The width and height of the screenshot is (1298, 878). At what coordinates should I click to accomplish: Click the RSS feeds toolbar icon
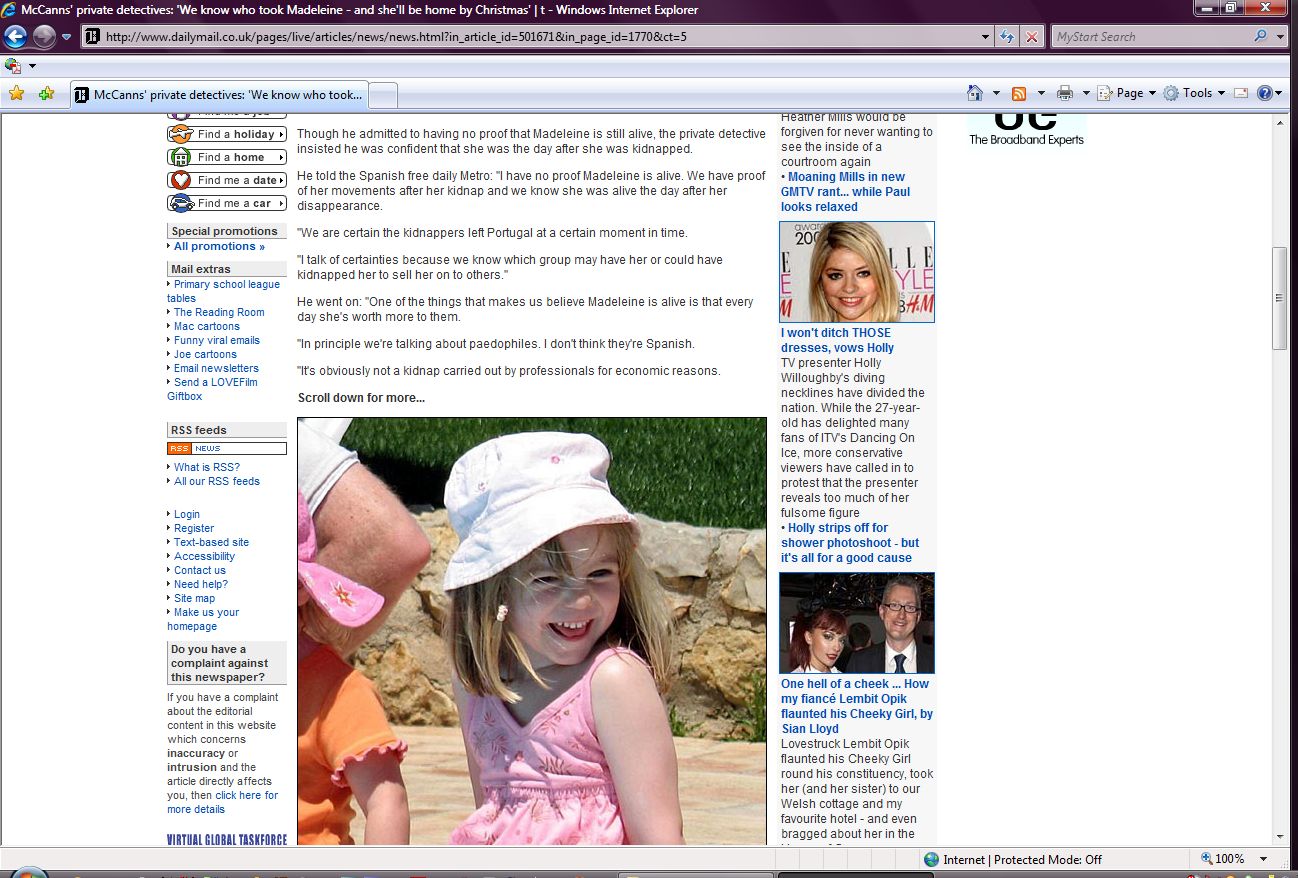click(1019, 93)
